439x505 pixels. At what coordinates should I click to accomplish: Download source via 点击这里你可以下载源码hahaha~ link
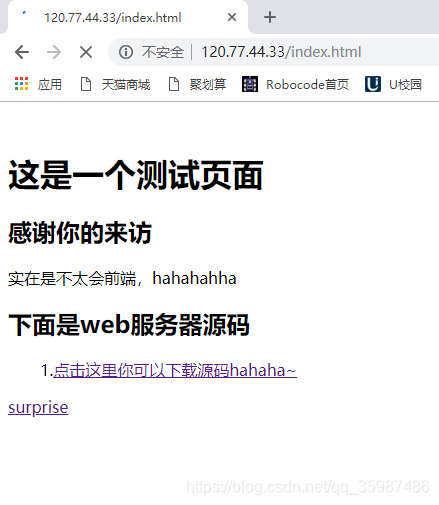tap(175, 370)
